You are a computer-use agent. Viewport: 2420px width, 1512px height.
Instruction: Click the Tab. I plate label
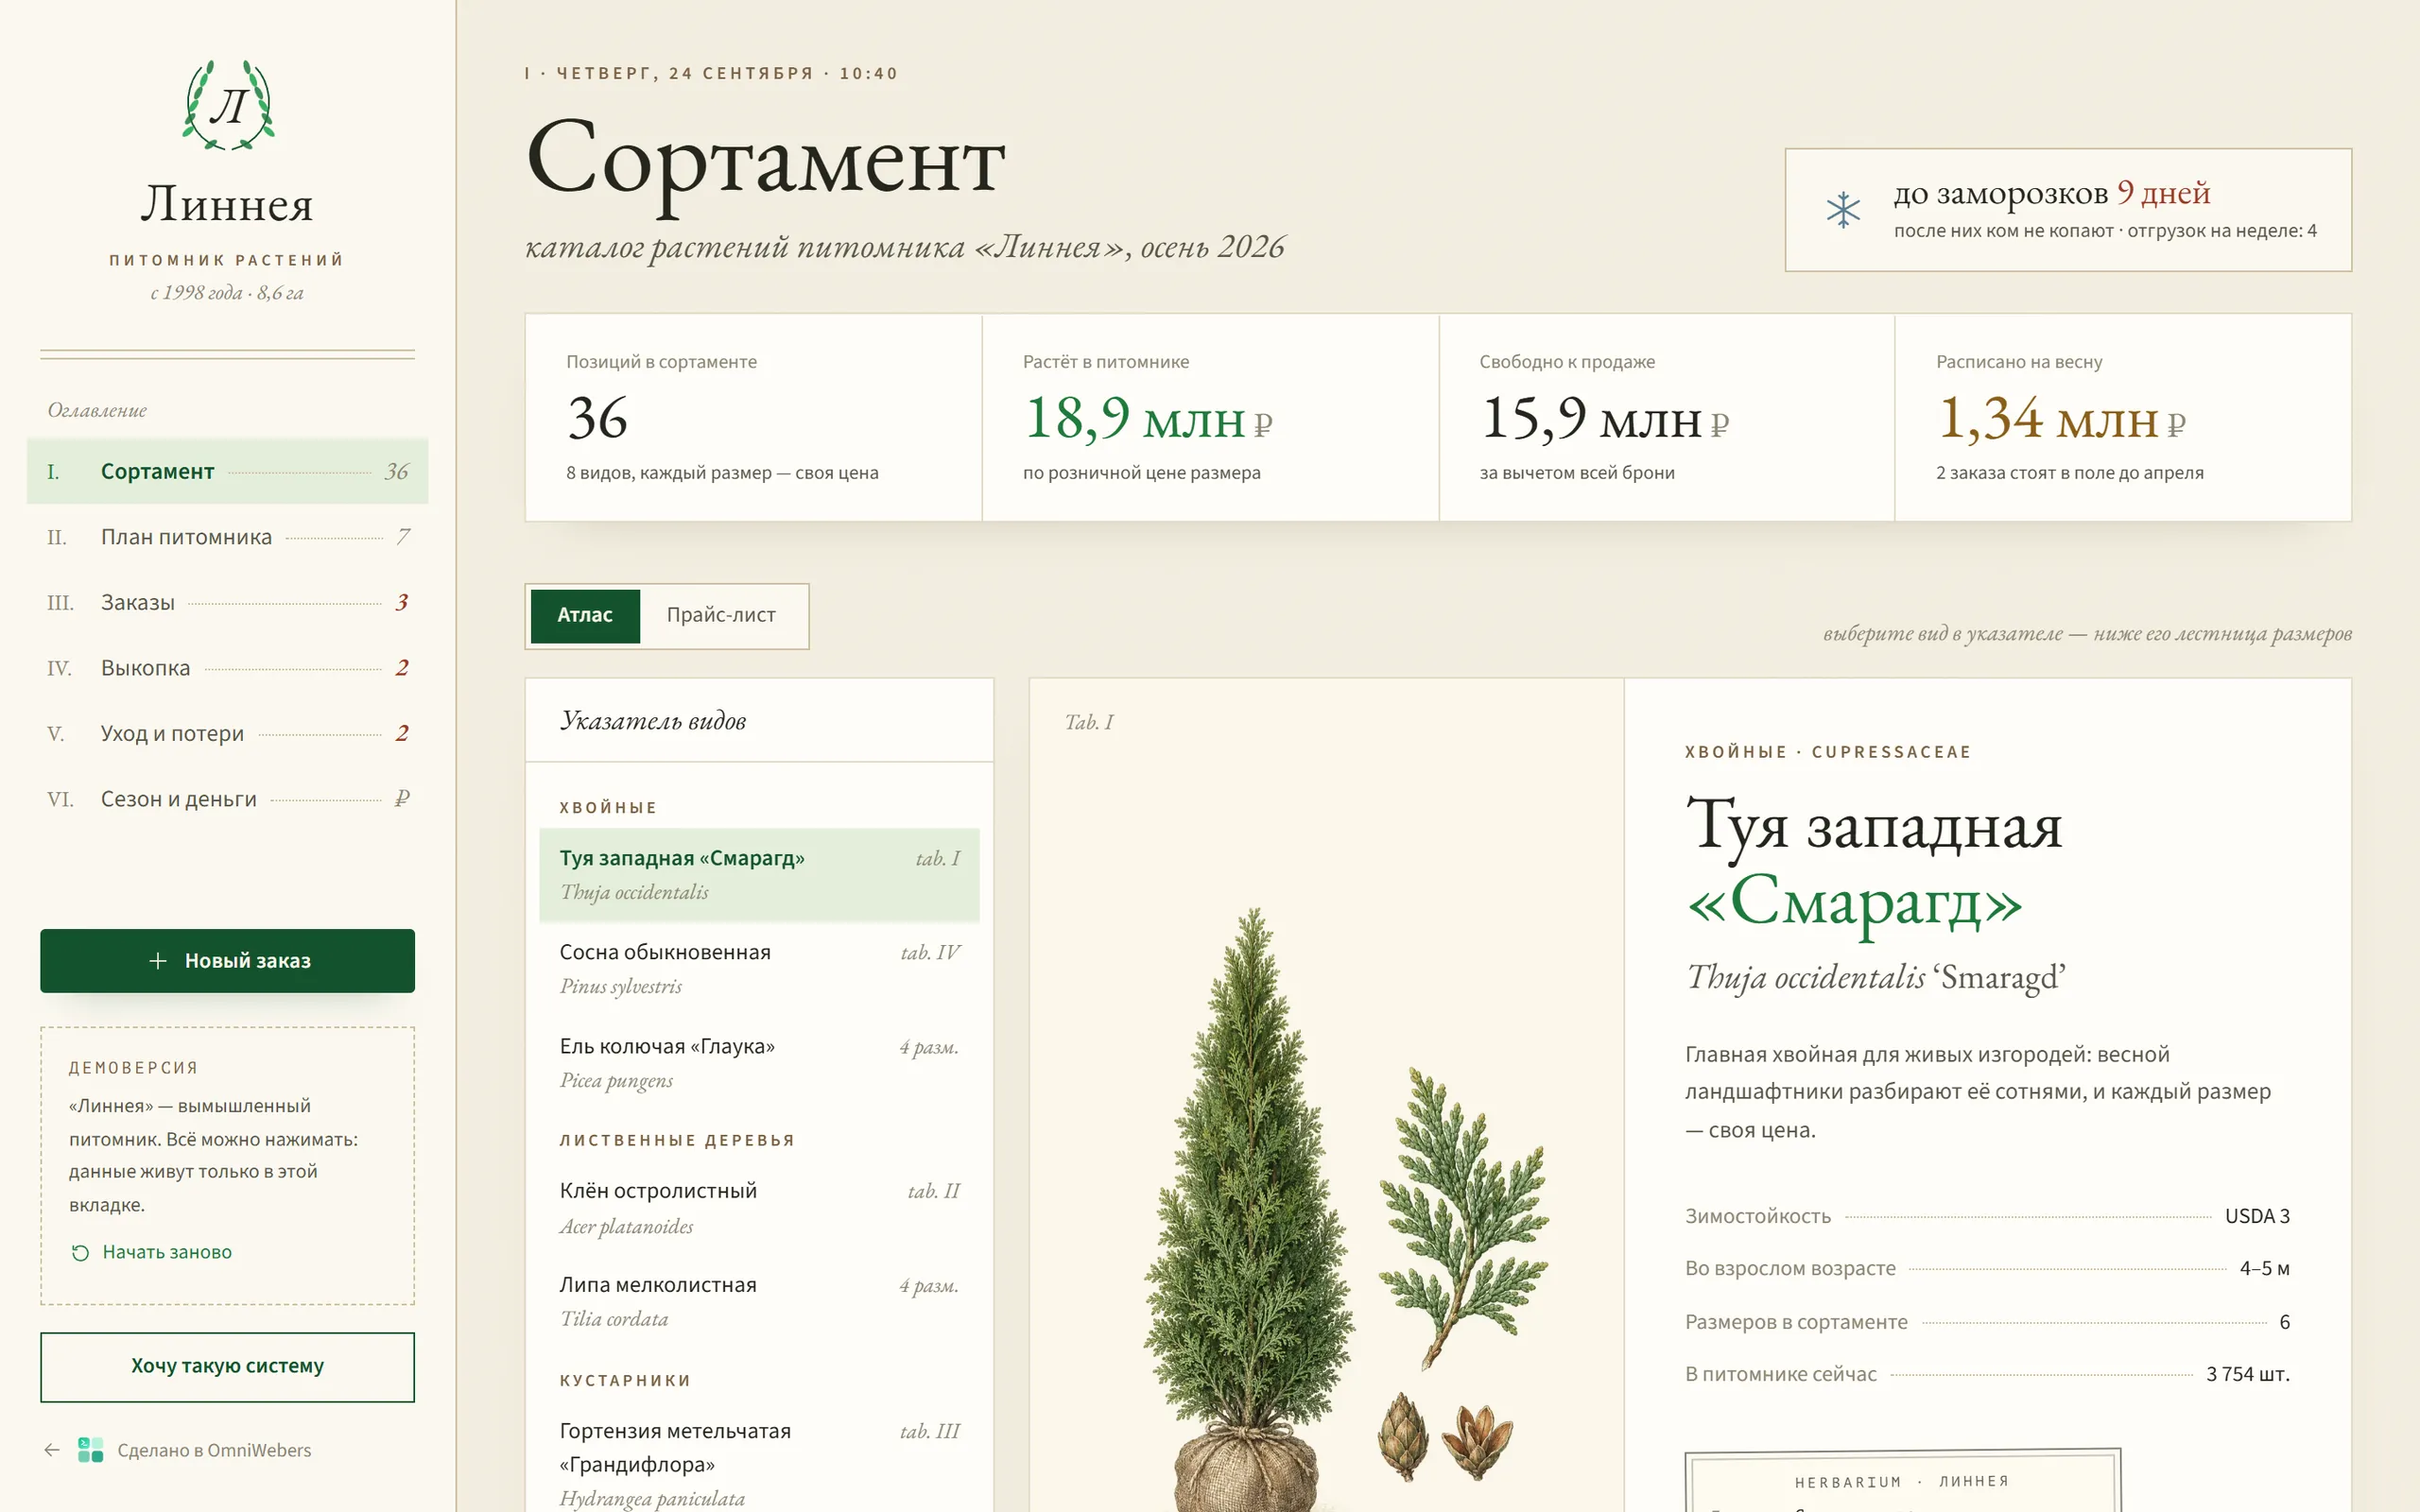[1088, 722]
